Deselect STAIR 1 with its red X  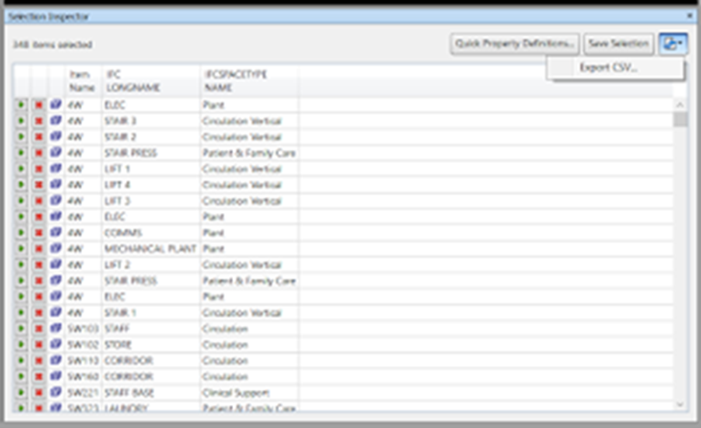tap(39, 313)
